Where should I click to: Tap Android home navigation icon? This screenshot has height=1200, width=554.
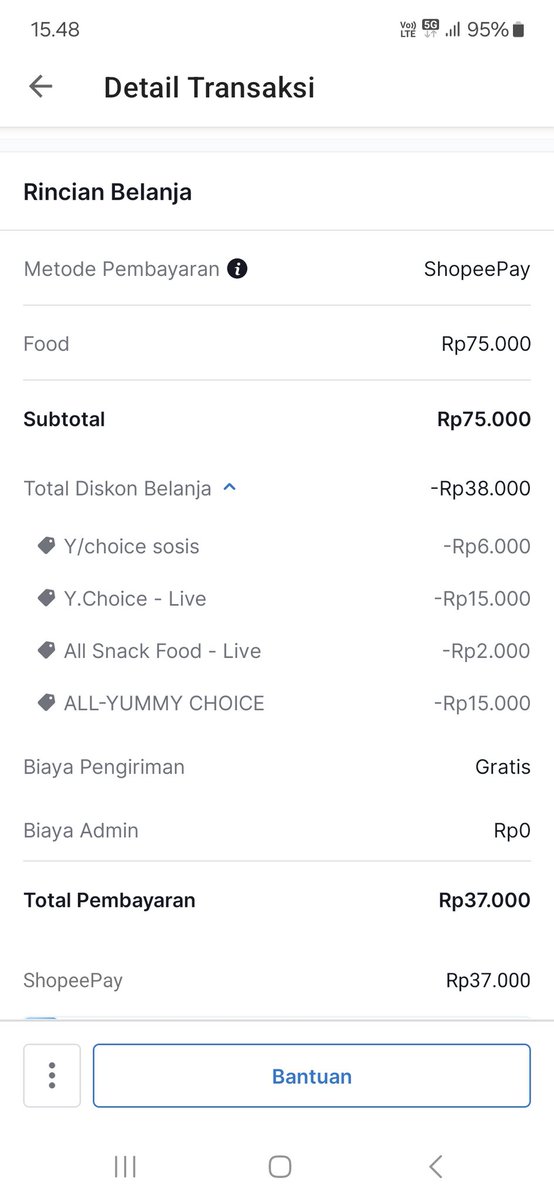pos(280,1166)
